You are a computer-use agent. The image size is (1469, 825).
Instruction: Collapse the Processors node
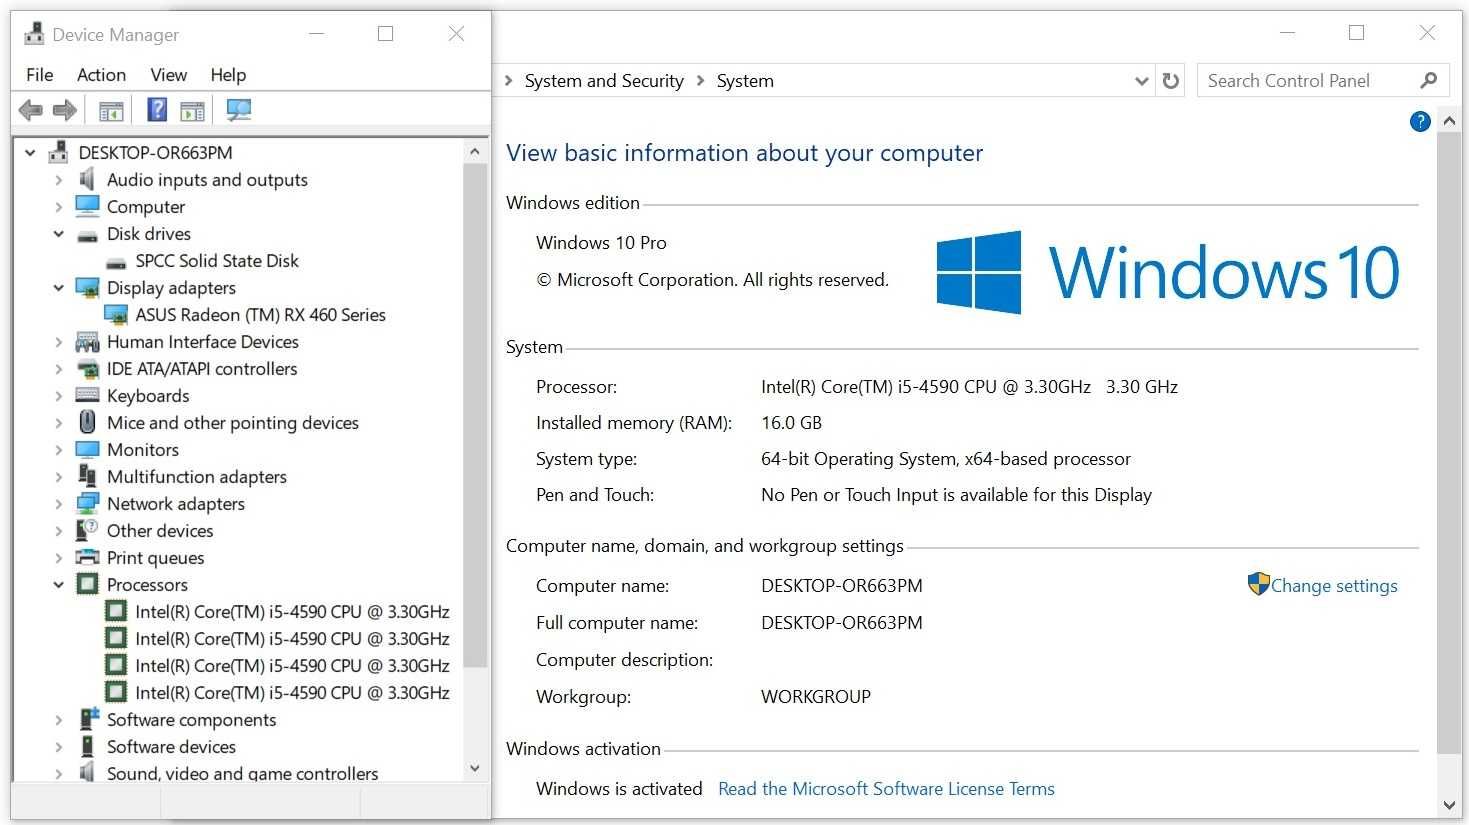tap(58, 585)
